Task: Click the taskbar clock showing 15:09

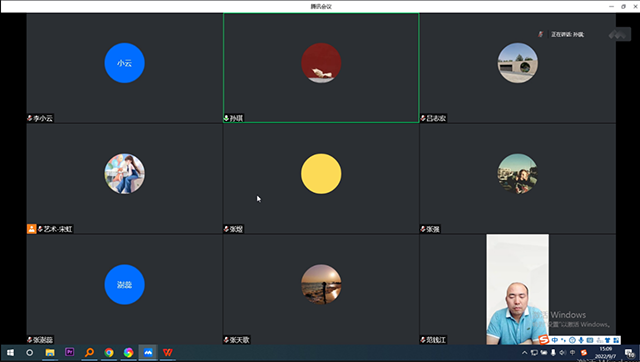Action: pyautogui.click(x=606, y=353)
